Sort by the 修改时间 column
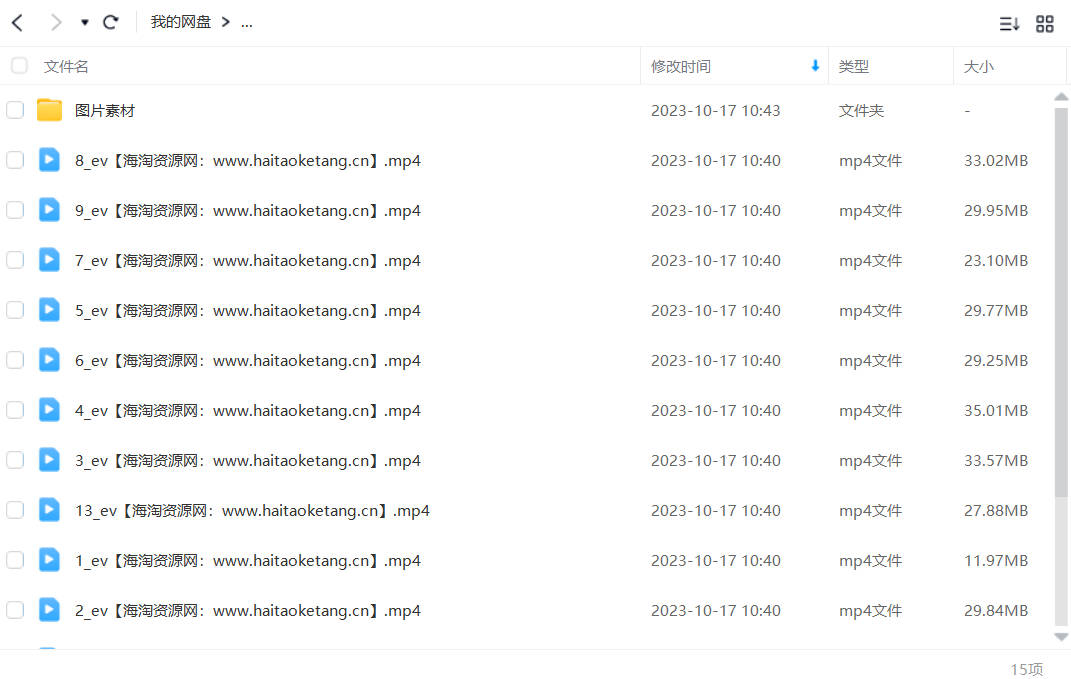Viewport: 1071px width, 679px height. point(680,66)
